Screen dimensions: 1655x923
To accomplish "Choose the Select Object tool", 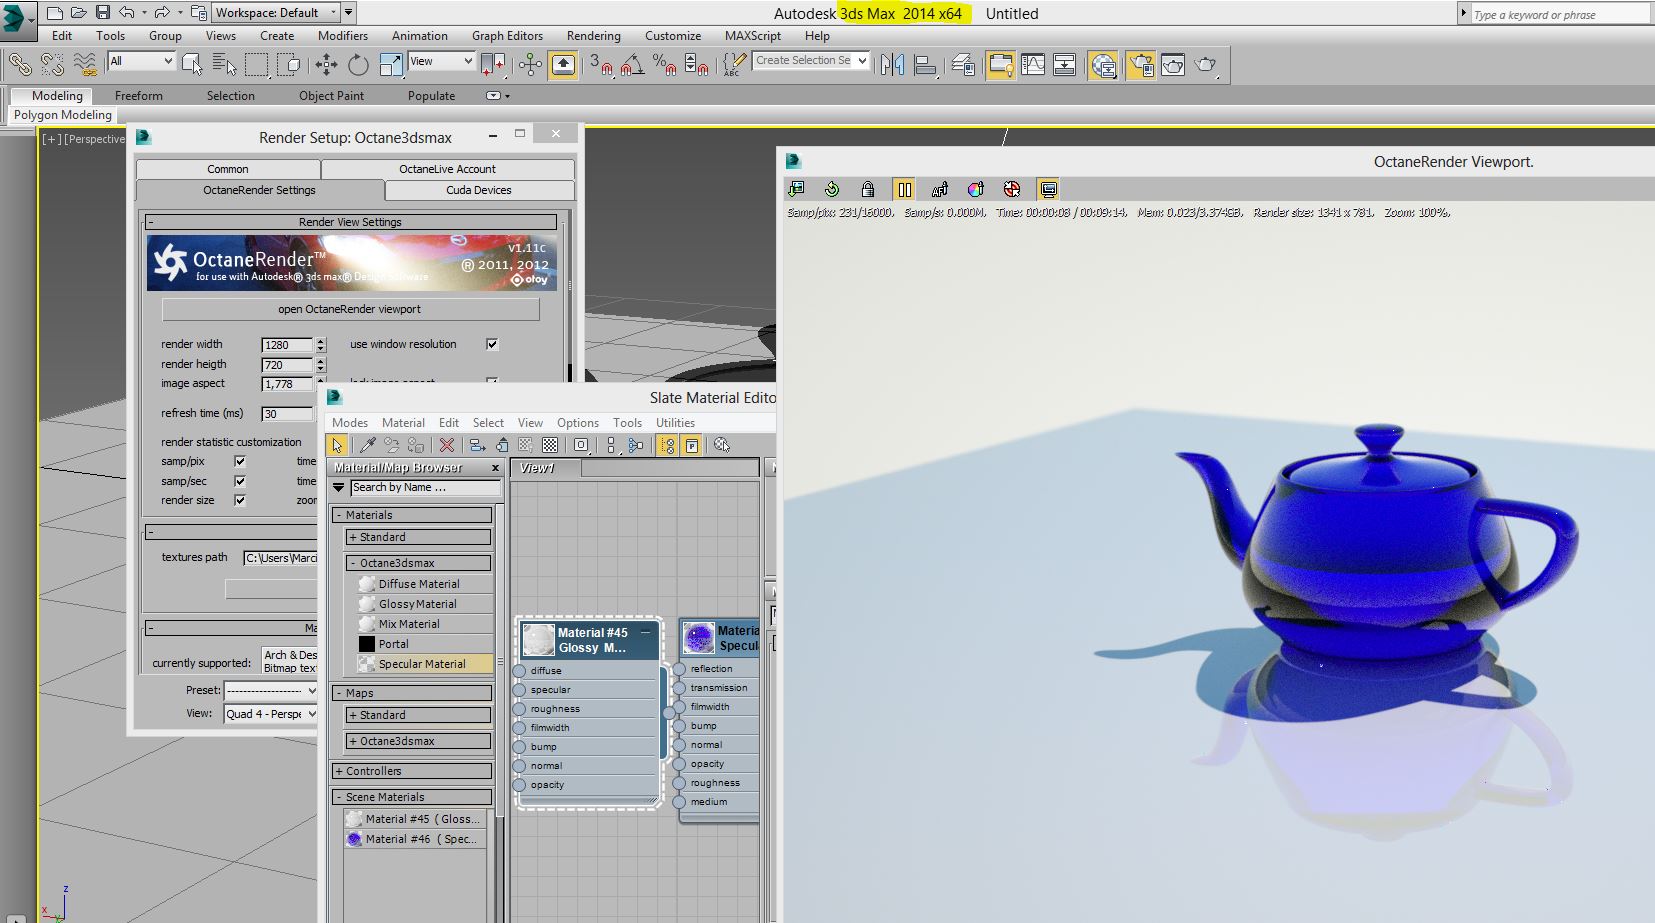I will pos(193,65).
